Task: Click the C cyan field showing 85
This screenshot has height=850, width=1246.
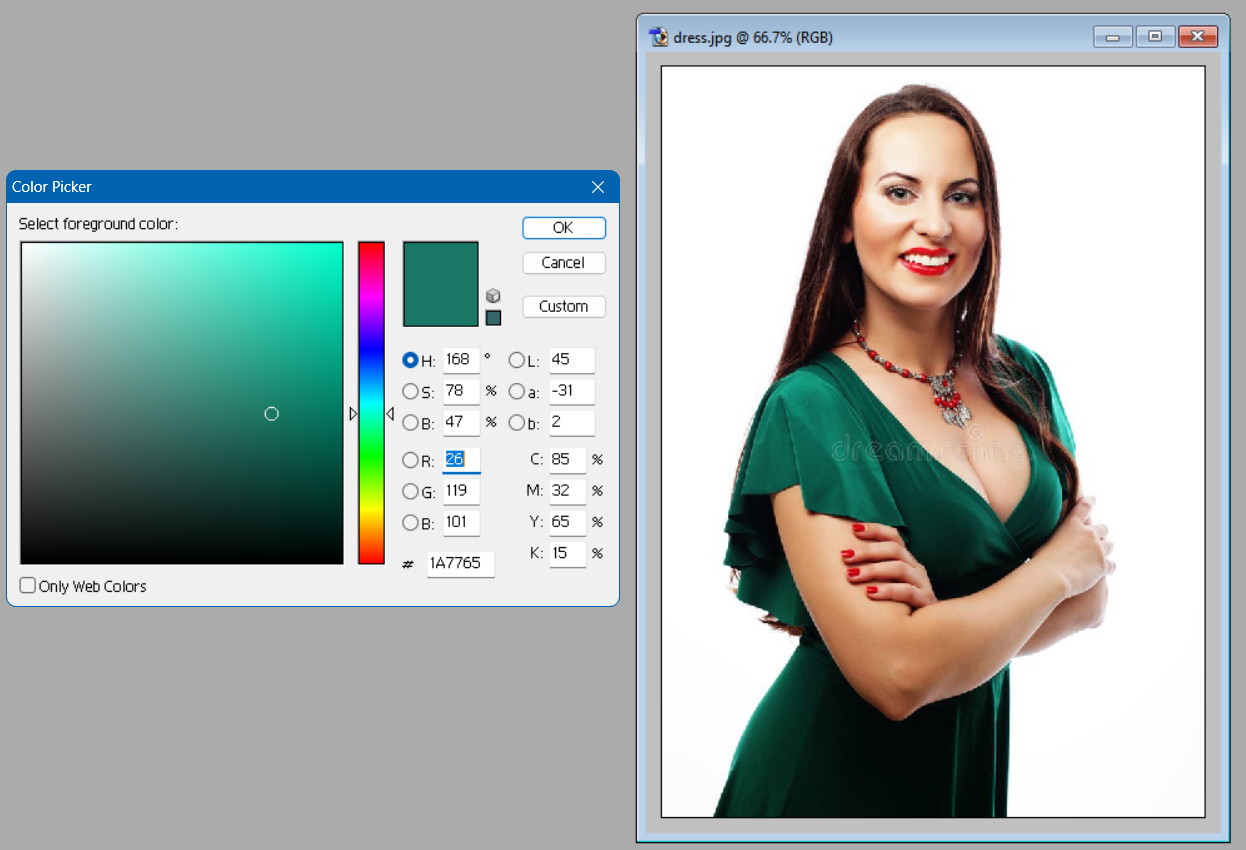Action: tap(567, 460)
